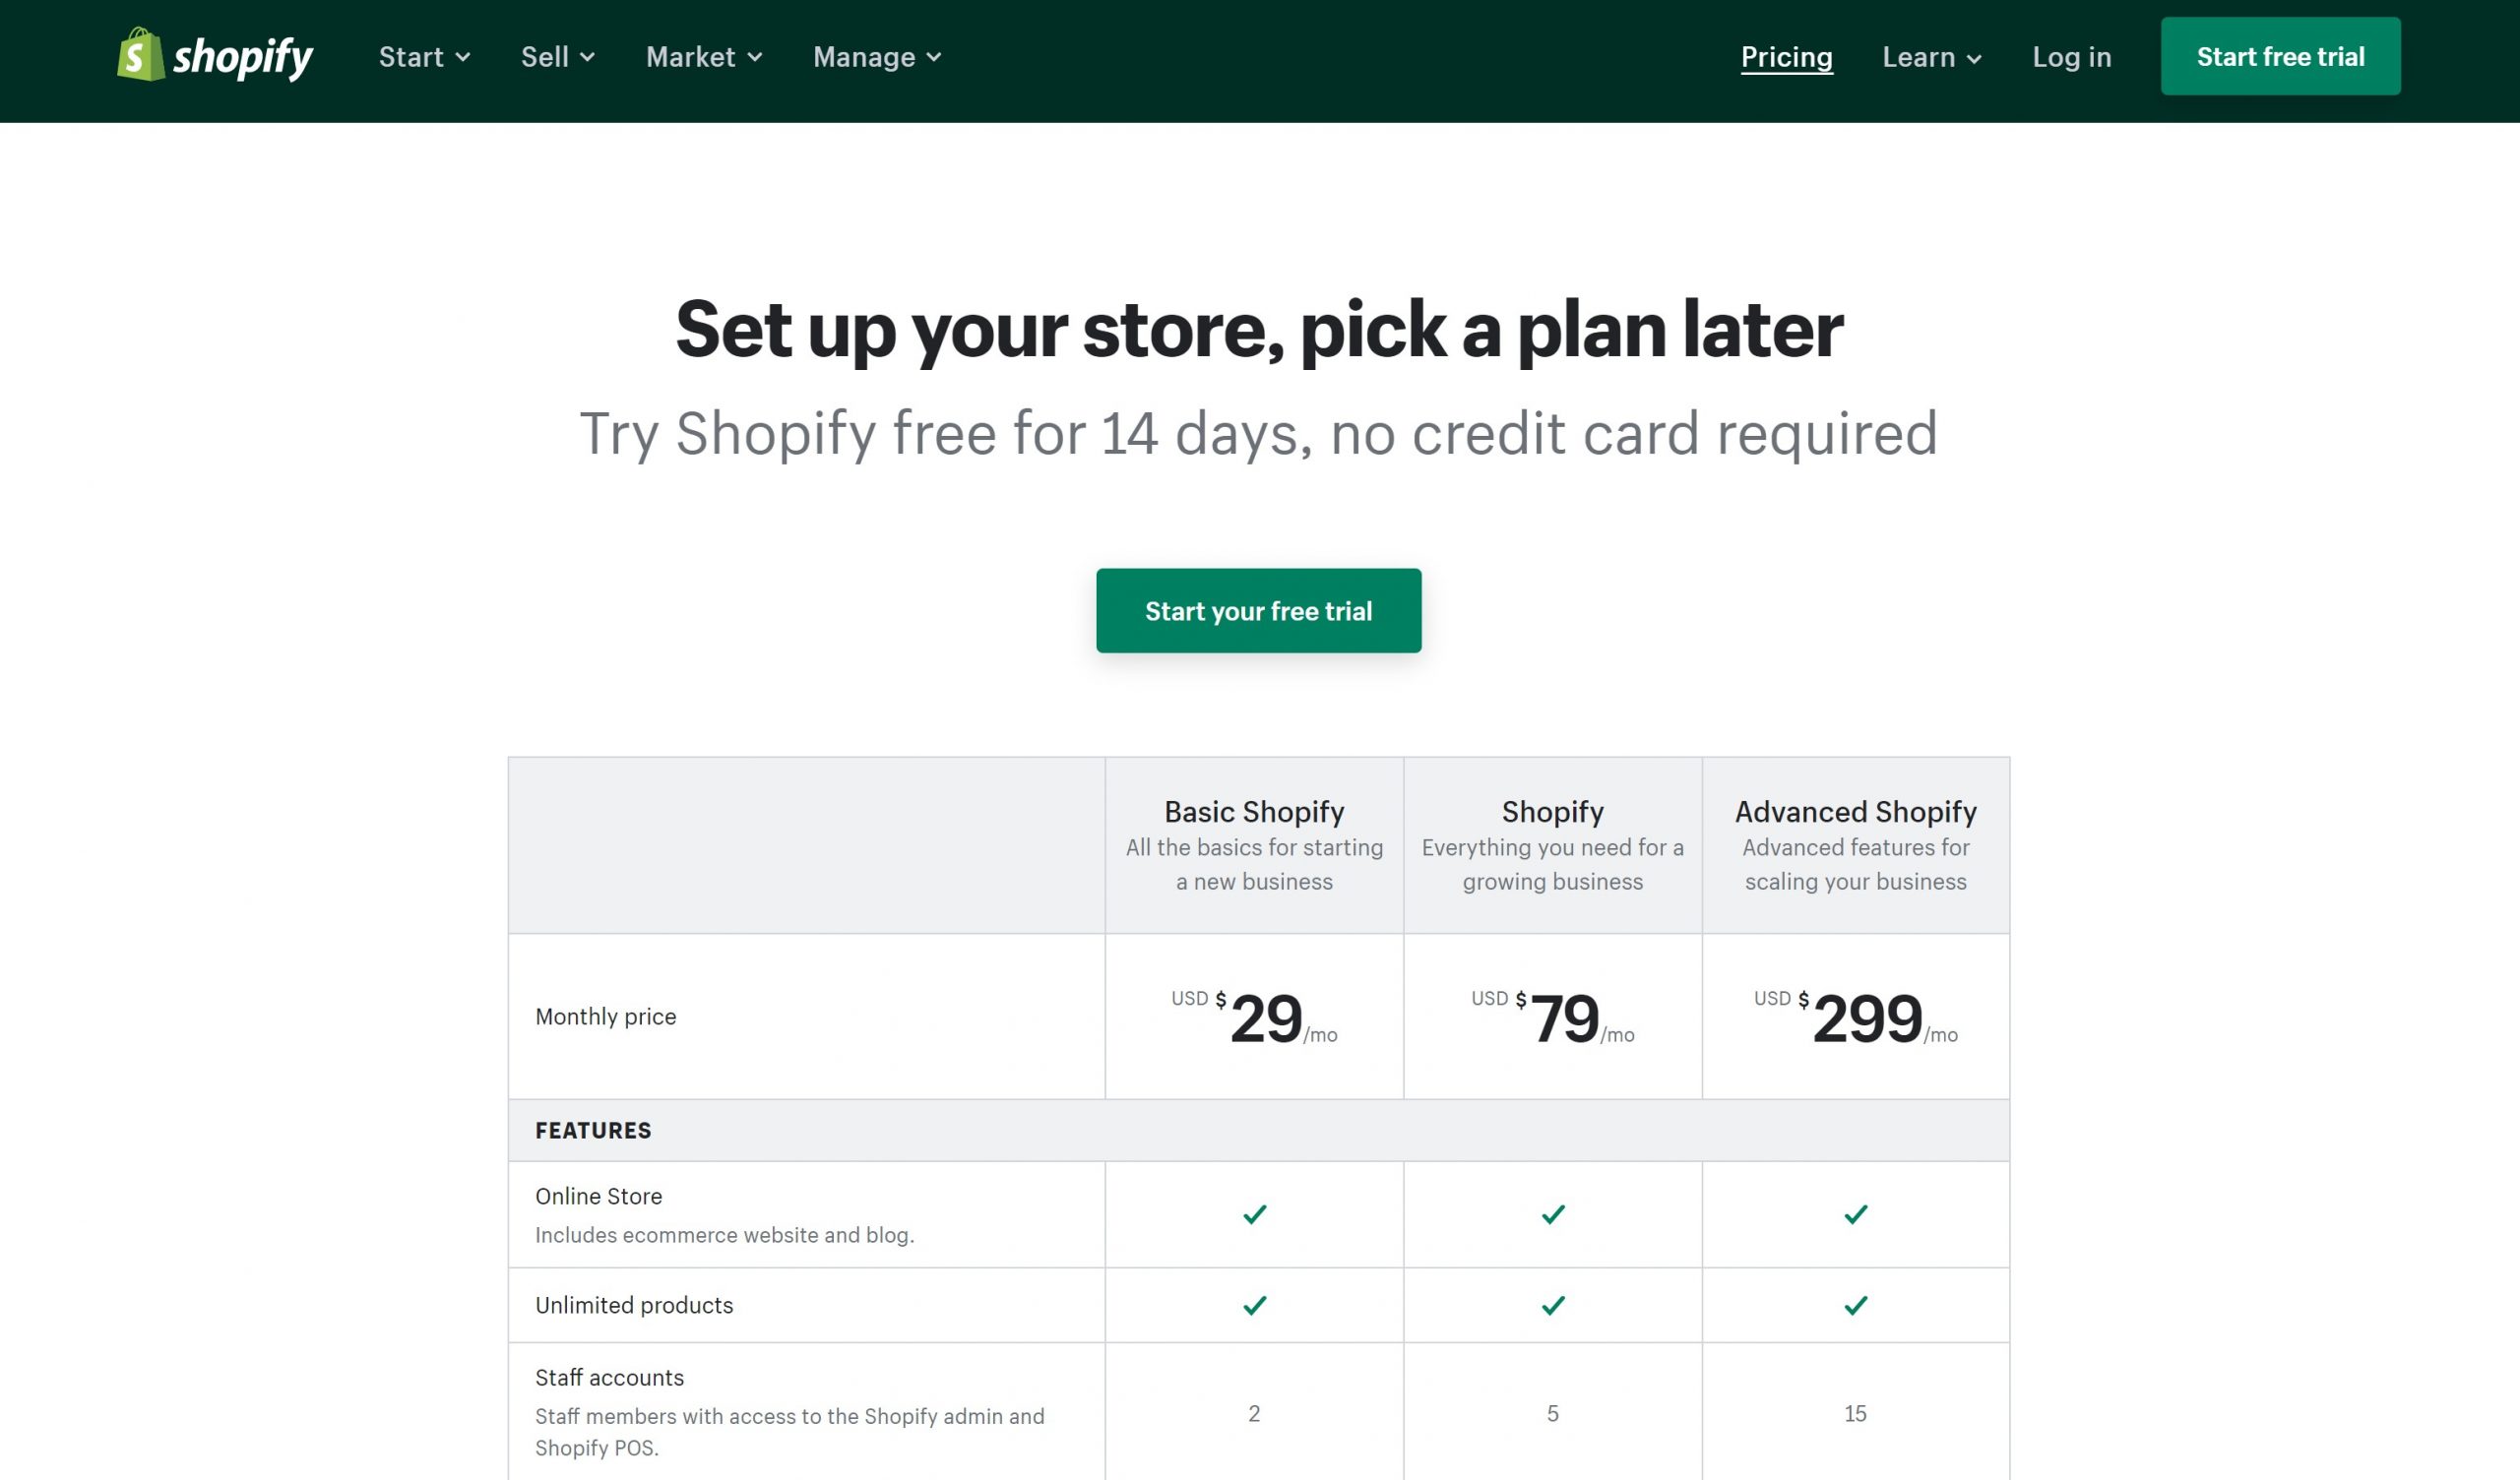2520x1480 pixels.
Task: Go to the Pricing page link
Action: pyautogui.click(x=1786, y=57)
